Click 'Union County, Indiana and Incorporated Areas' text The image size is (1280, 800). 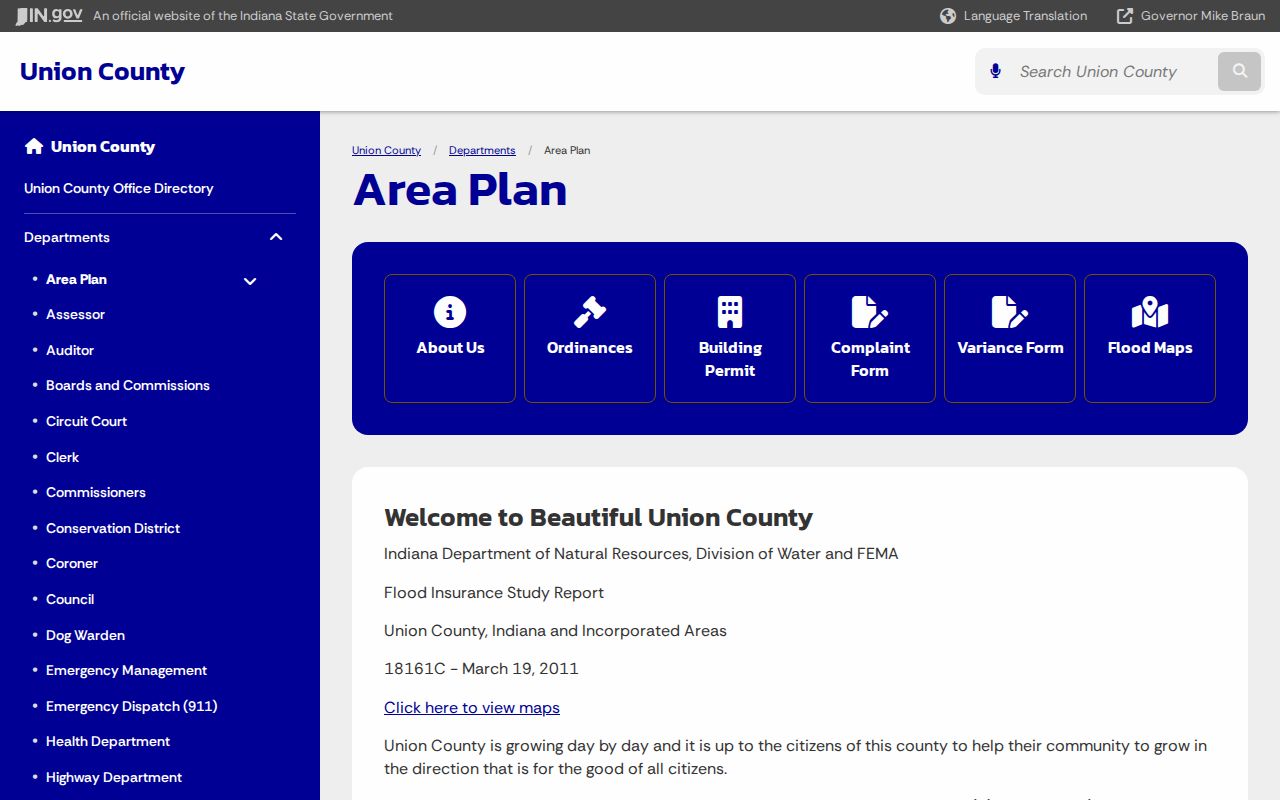click(x=555, y=630)
